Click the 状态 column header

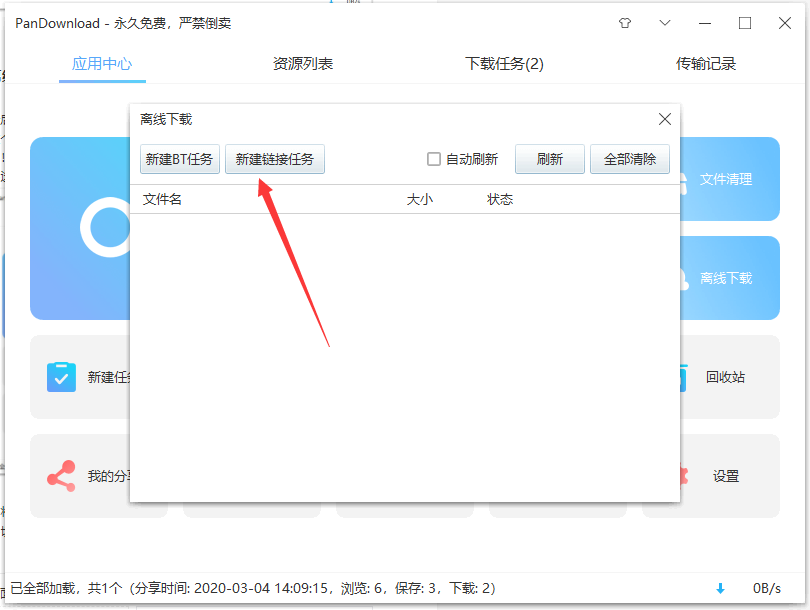500,199
